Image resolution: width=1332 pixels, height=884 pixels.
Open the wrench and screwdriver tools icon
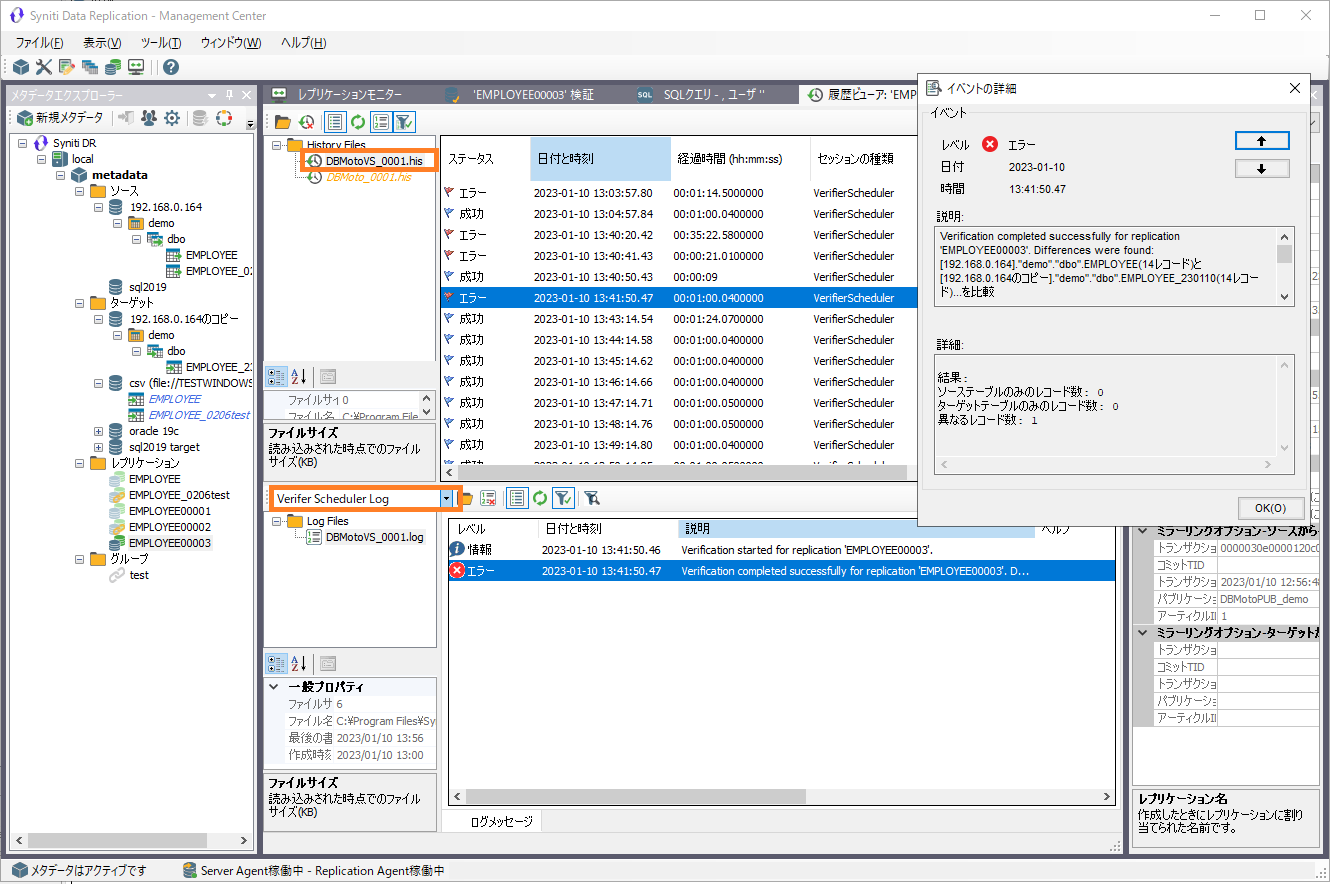(x=43, y=67)
